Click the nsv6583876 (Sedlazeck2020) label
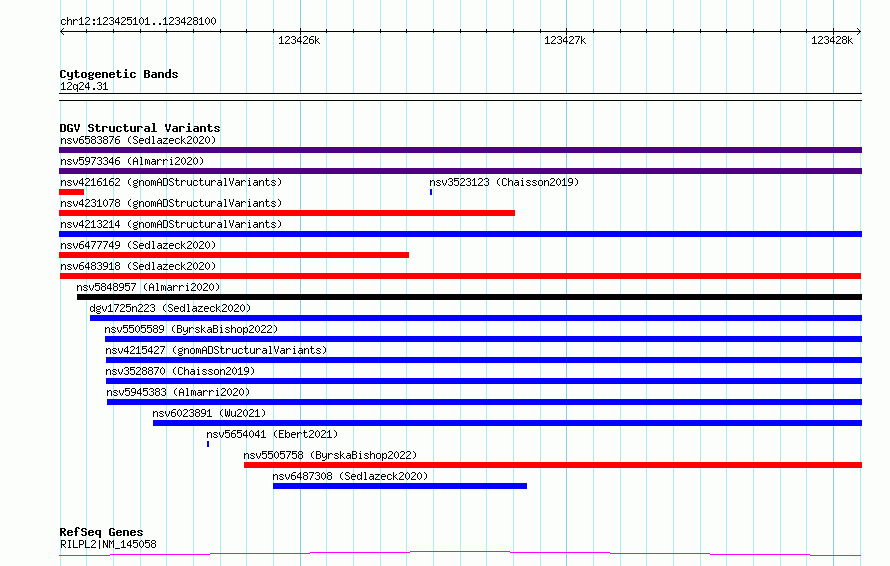The height and width of the screenshot is (566, 890). click(x=138, y=140)
